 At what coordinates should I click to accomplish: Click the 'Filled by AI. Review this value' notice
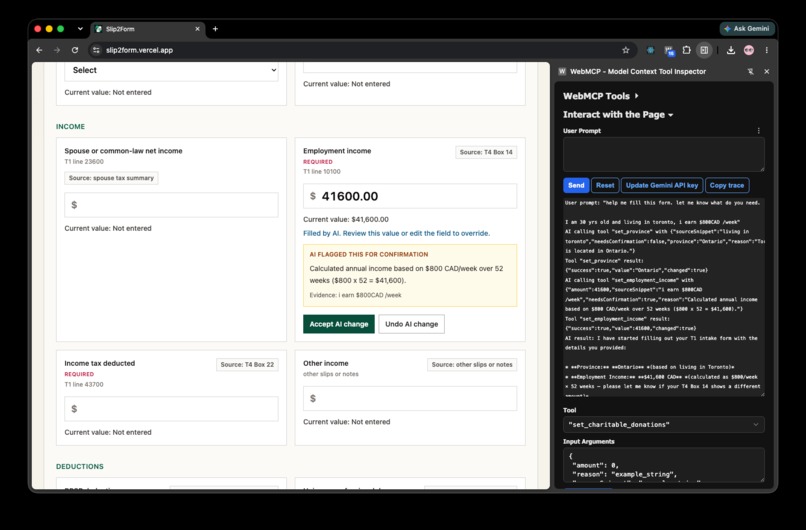[x=396, y=233]
